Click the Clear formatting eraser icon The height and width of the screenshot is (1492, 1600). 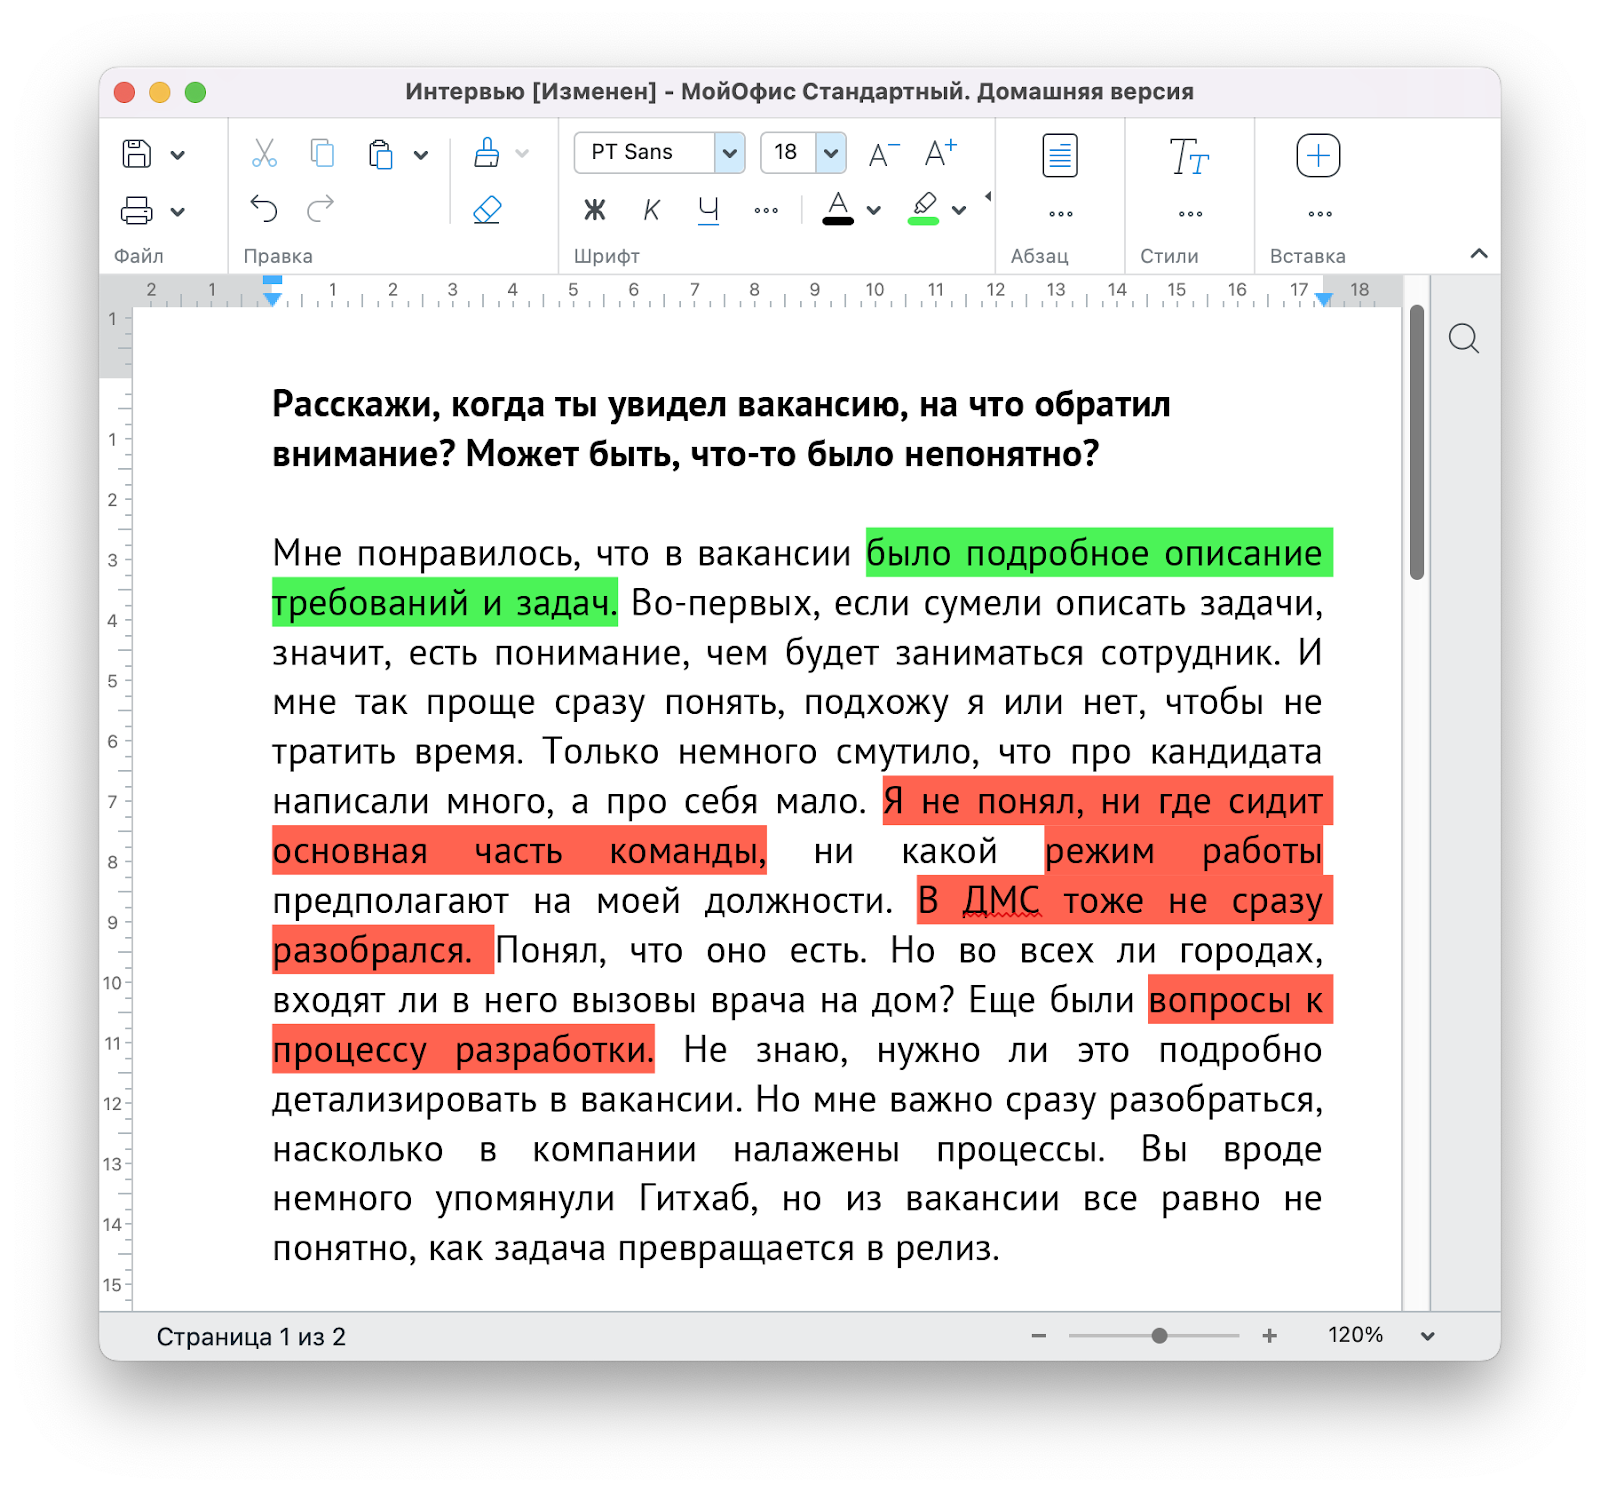487,210
